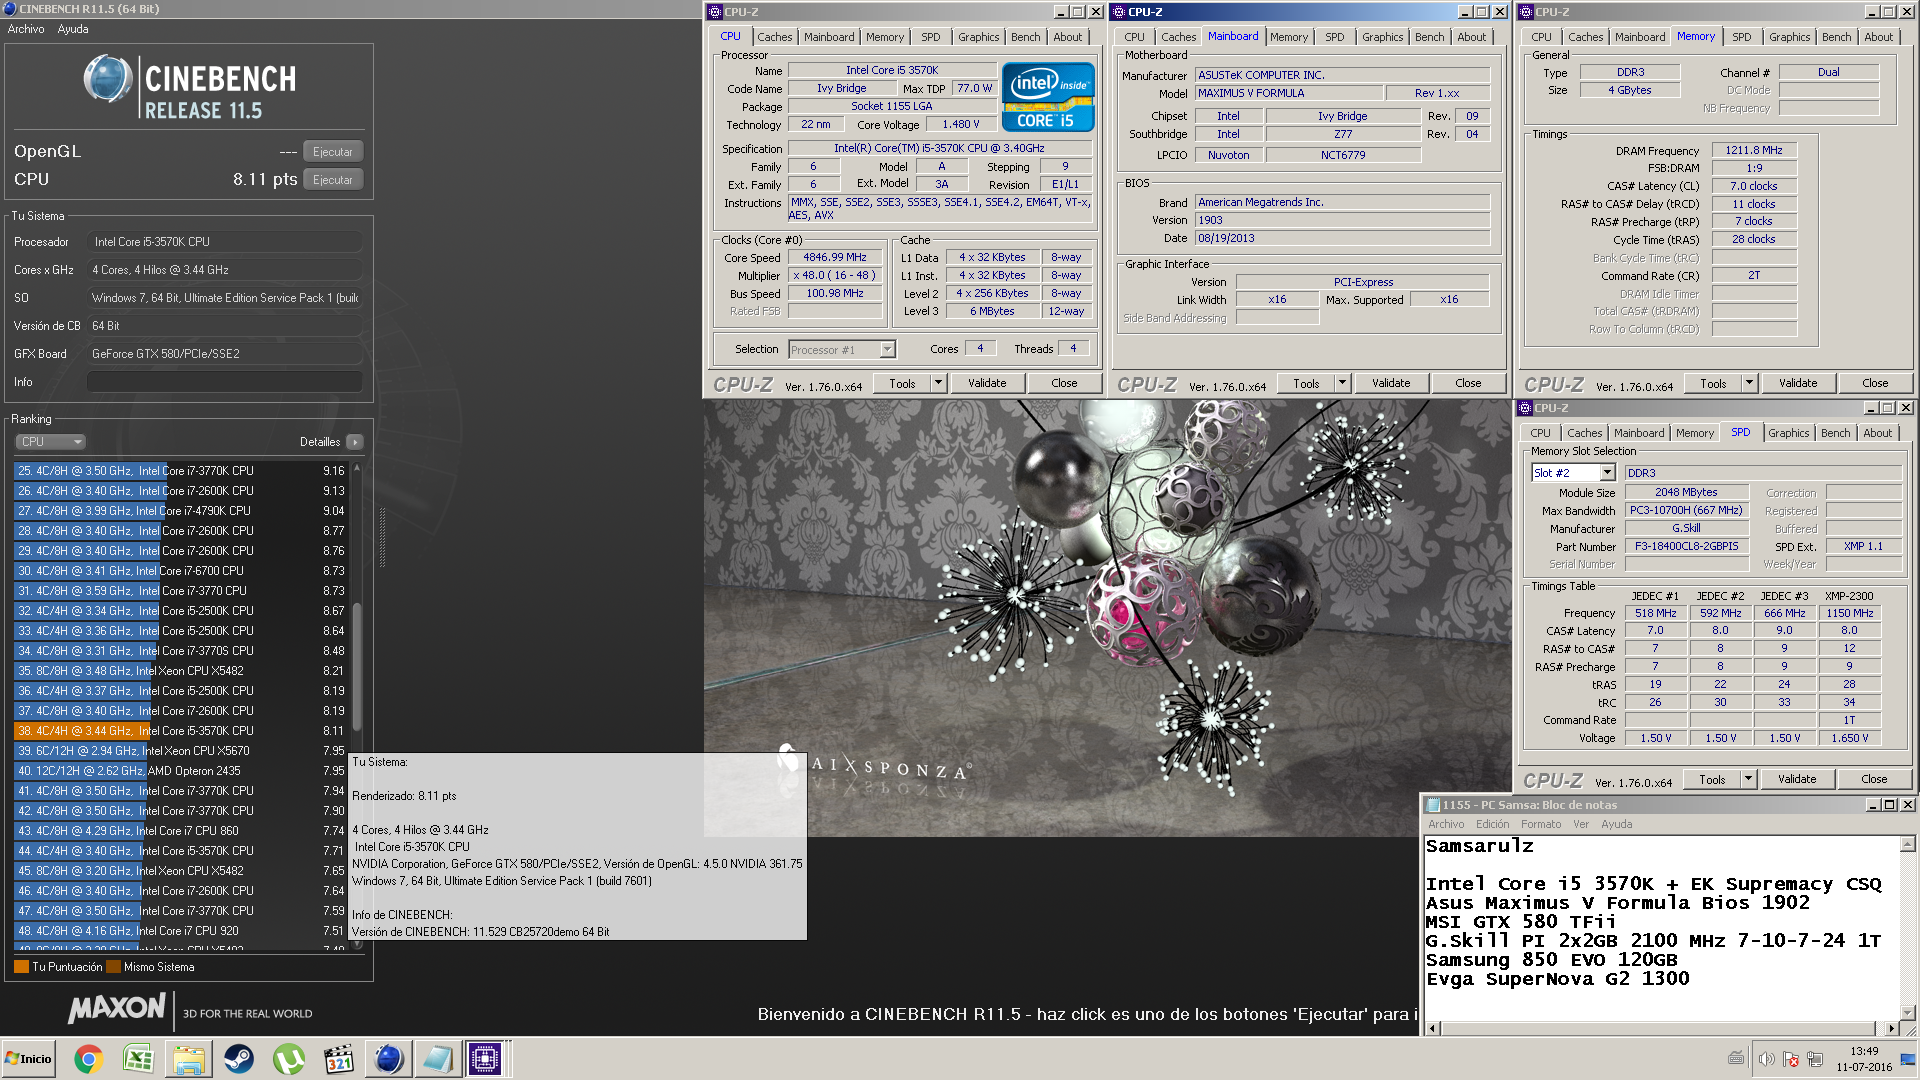
Task: Launch Steam from the taskbar
Action: [x=238, y=1059]
